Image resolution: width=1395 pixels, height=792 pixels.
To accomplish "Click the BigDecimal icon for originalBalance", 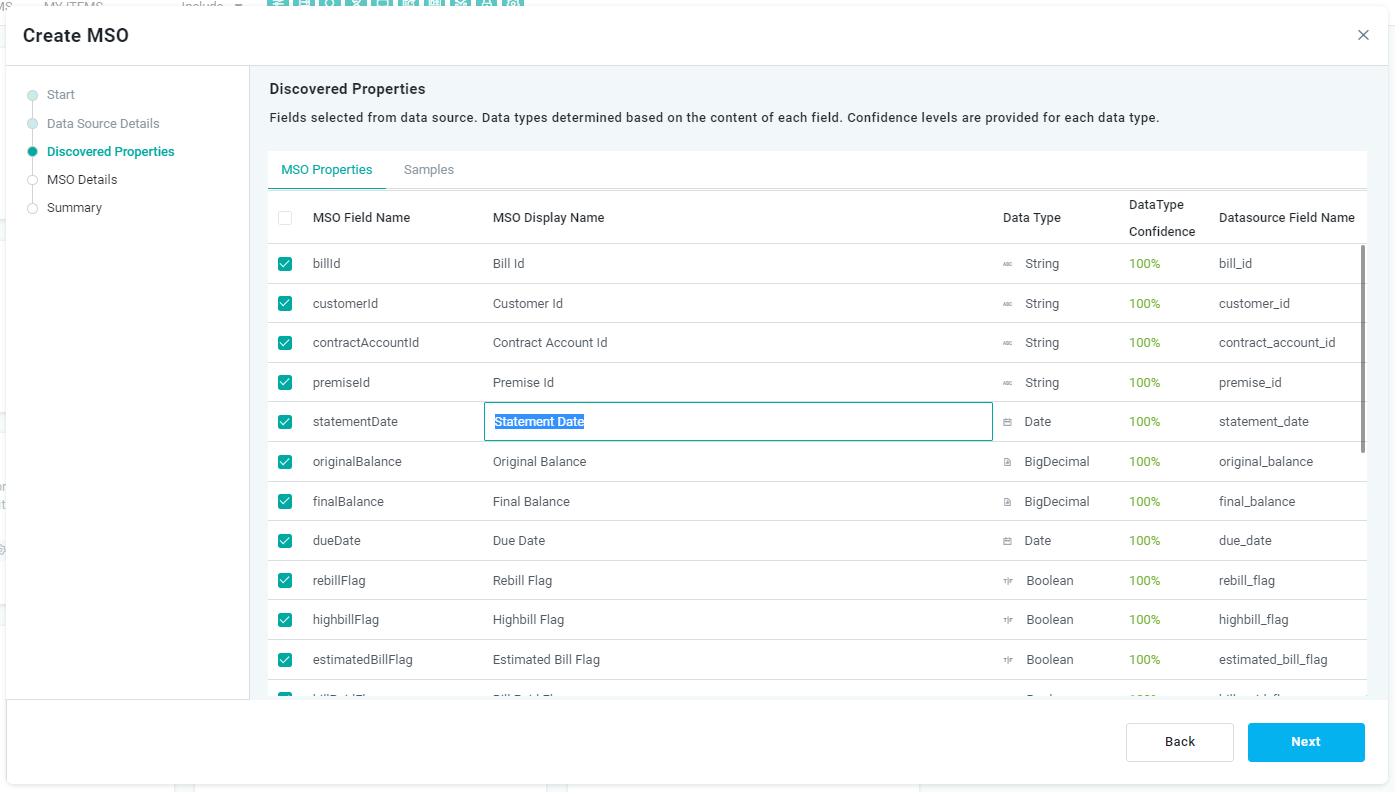I will (1007, 462).
